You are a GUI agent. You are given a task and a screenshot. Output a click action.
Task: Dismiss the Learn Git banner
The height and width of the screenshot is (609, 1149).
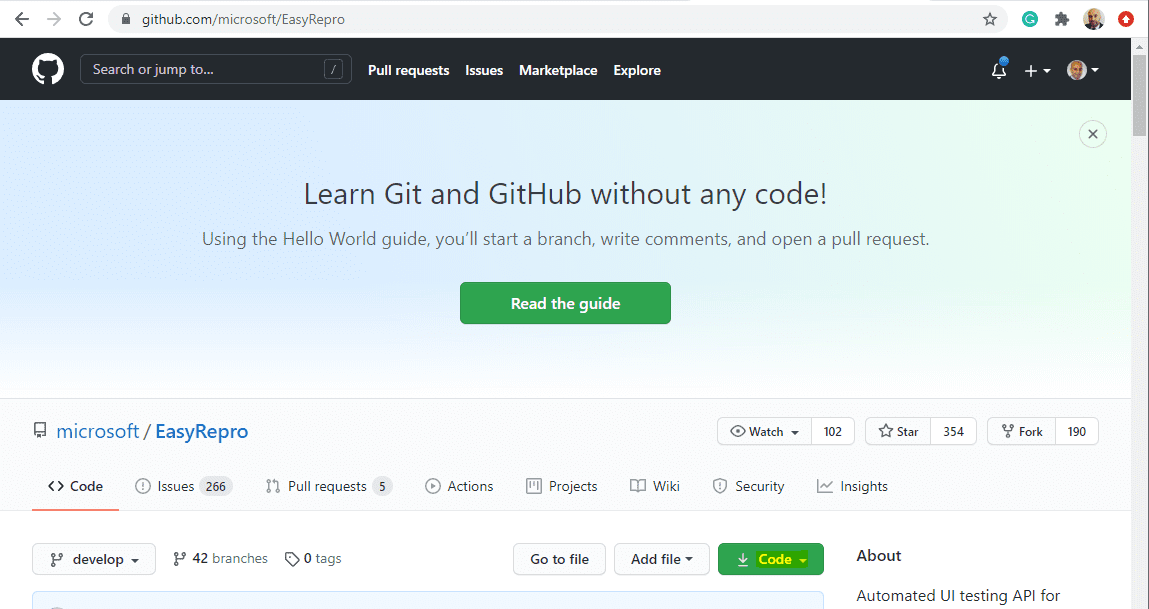click(x=1093, y=134)
